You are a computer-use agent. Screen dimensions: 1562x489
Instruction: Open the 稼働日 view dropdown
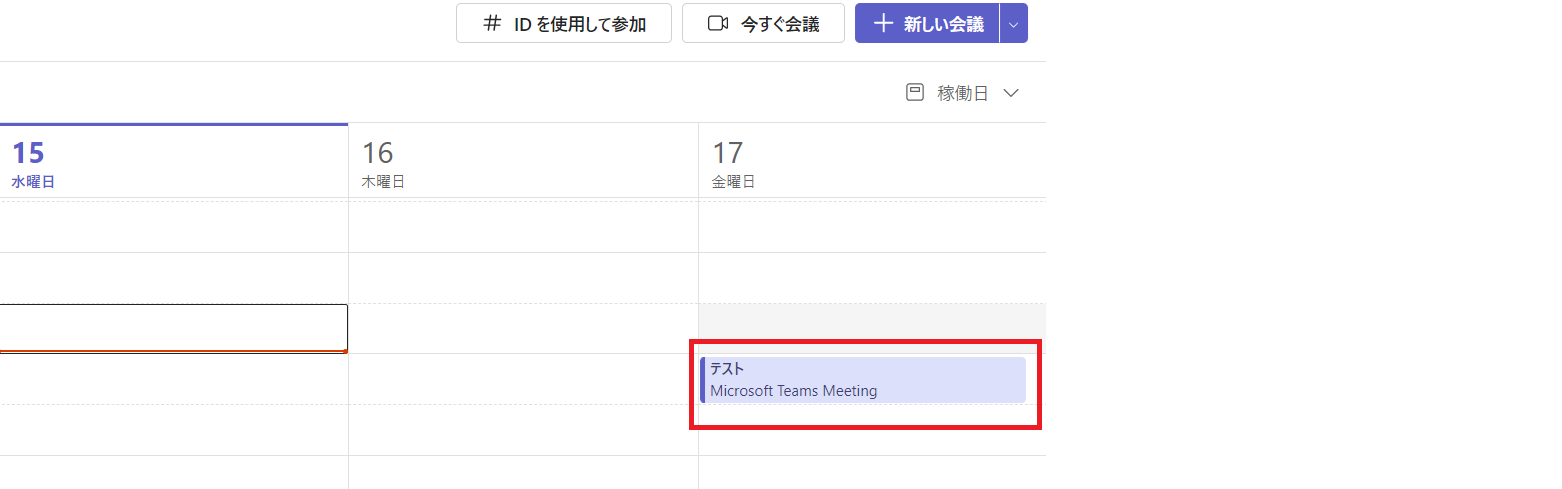click(x=962, y=93)
